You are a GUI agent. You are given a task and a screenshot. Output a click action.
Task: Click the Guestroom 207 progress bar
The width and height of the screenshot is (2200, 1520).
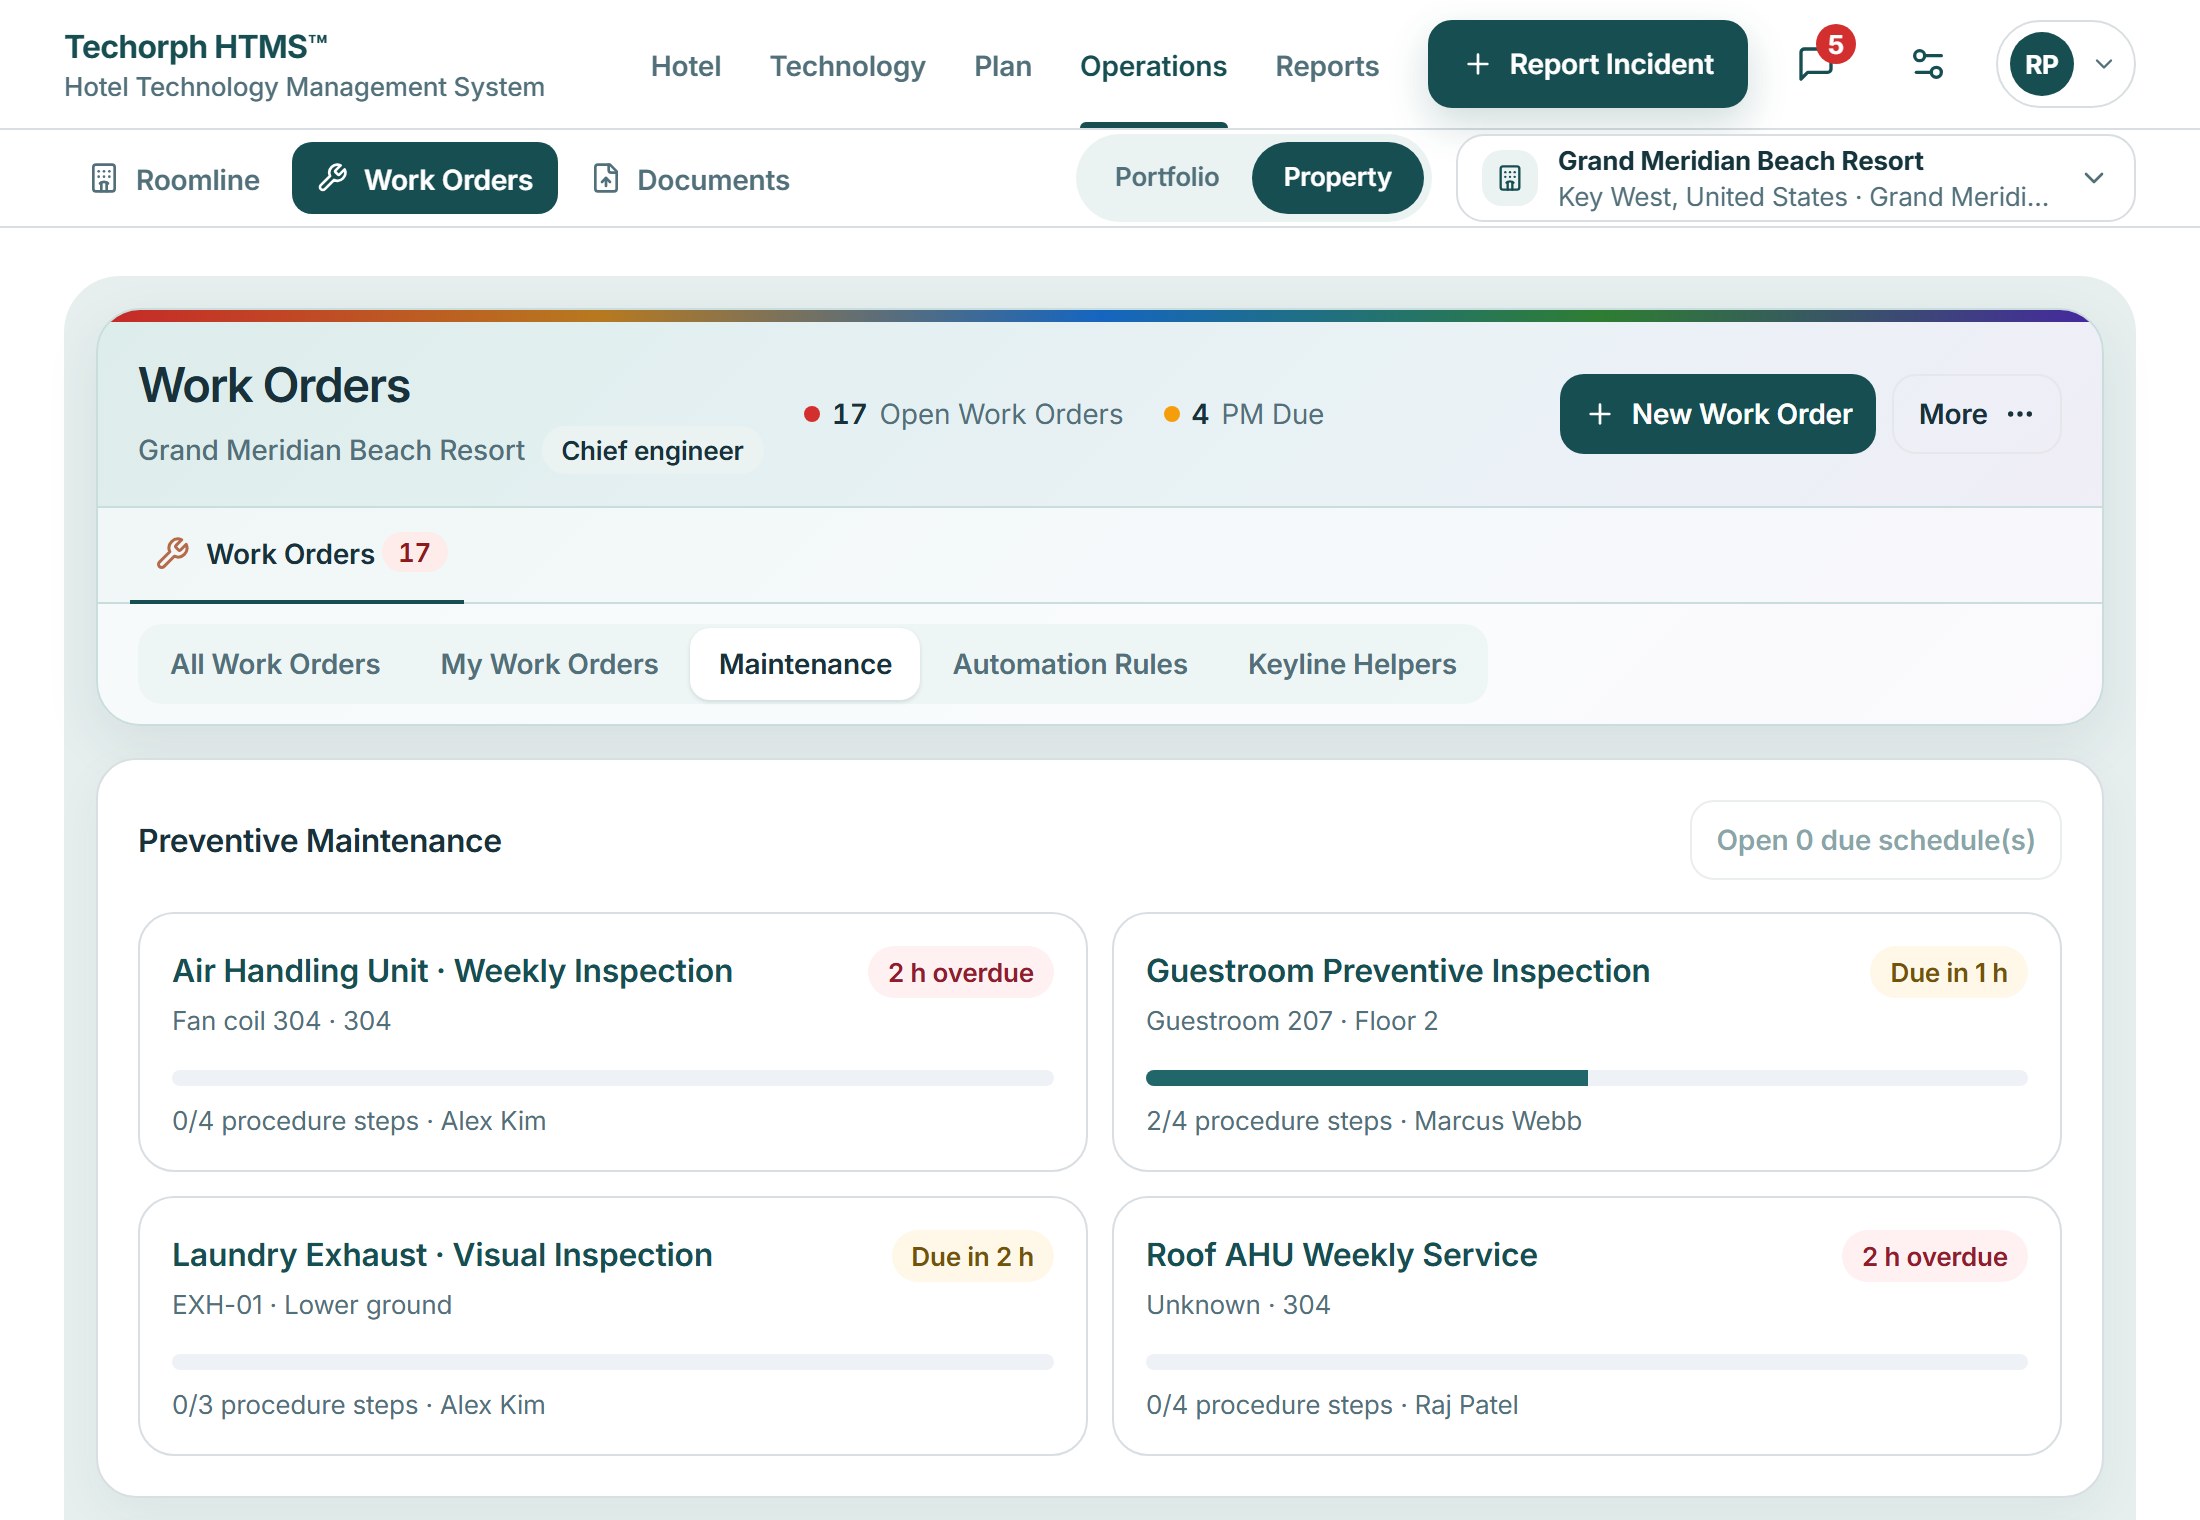click(x=1586, y=1078)
